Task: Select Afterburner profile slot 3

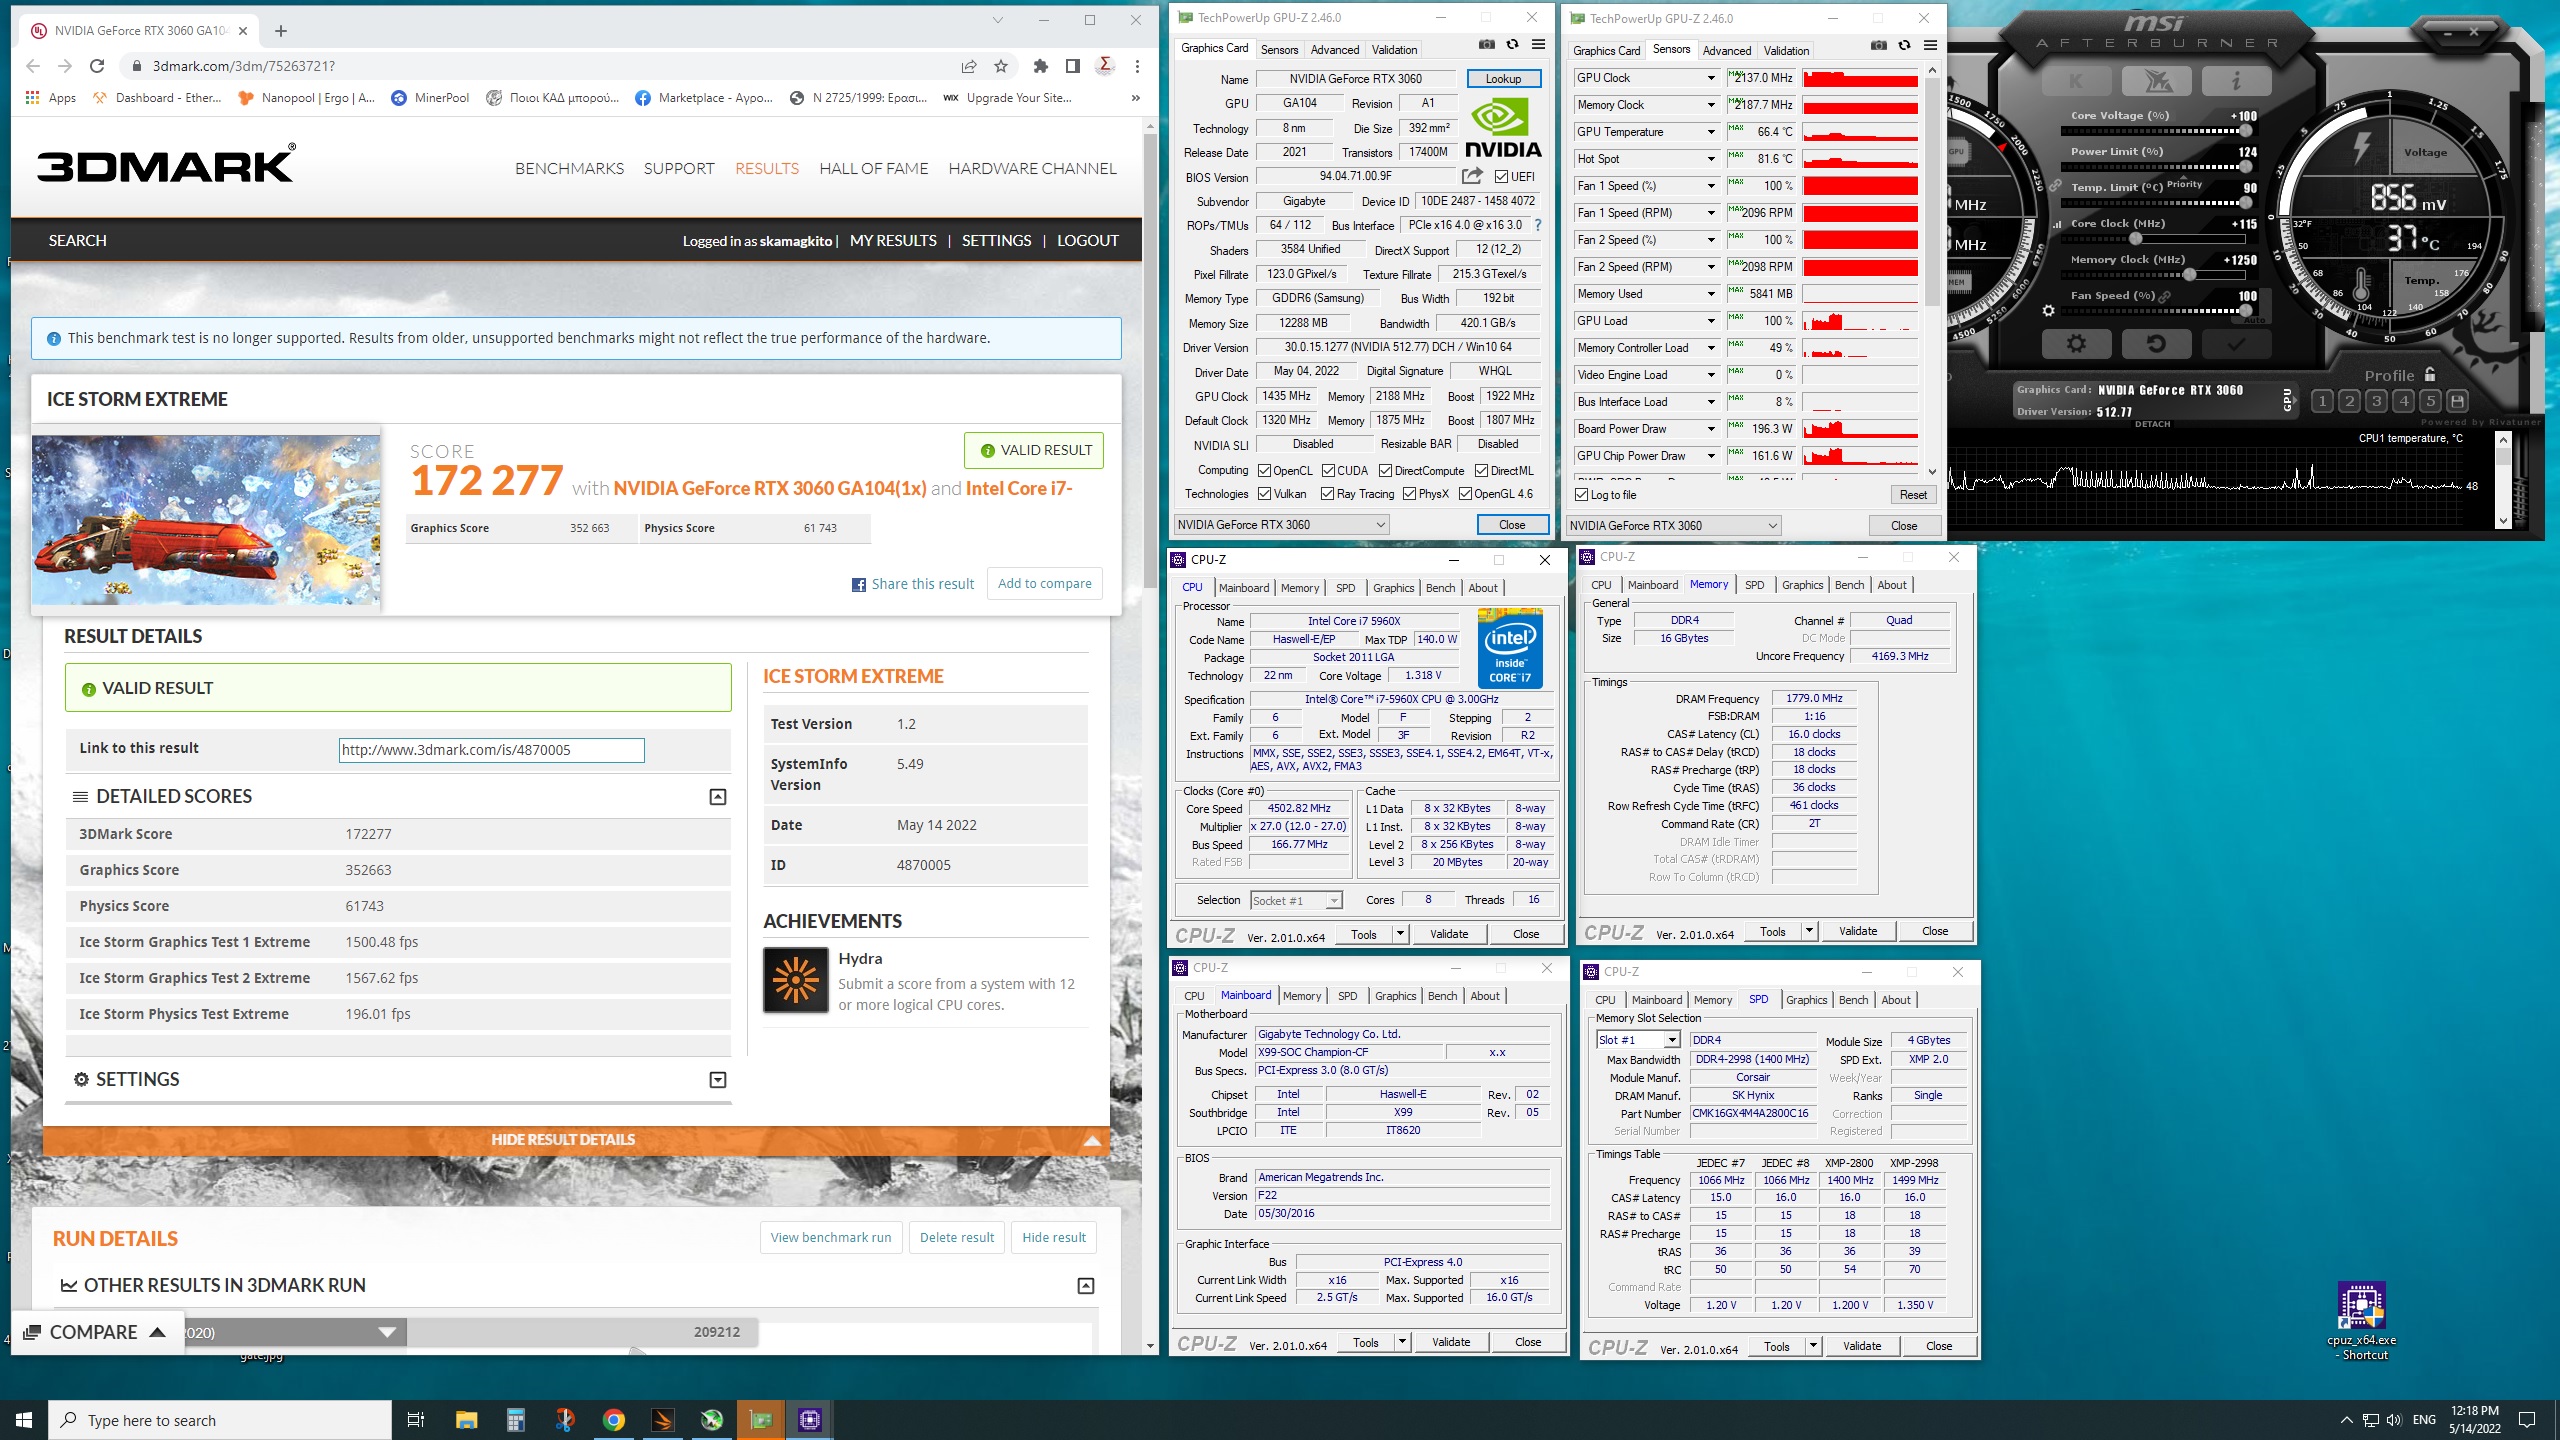Action: click(2376, 401)
